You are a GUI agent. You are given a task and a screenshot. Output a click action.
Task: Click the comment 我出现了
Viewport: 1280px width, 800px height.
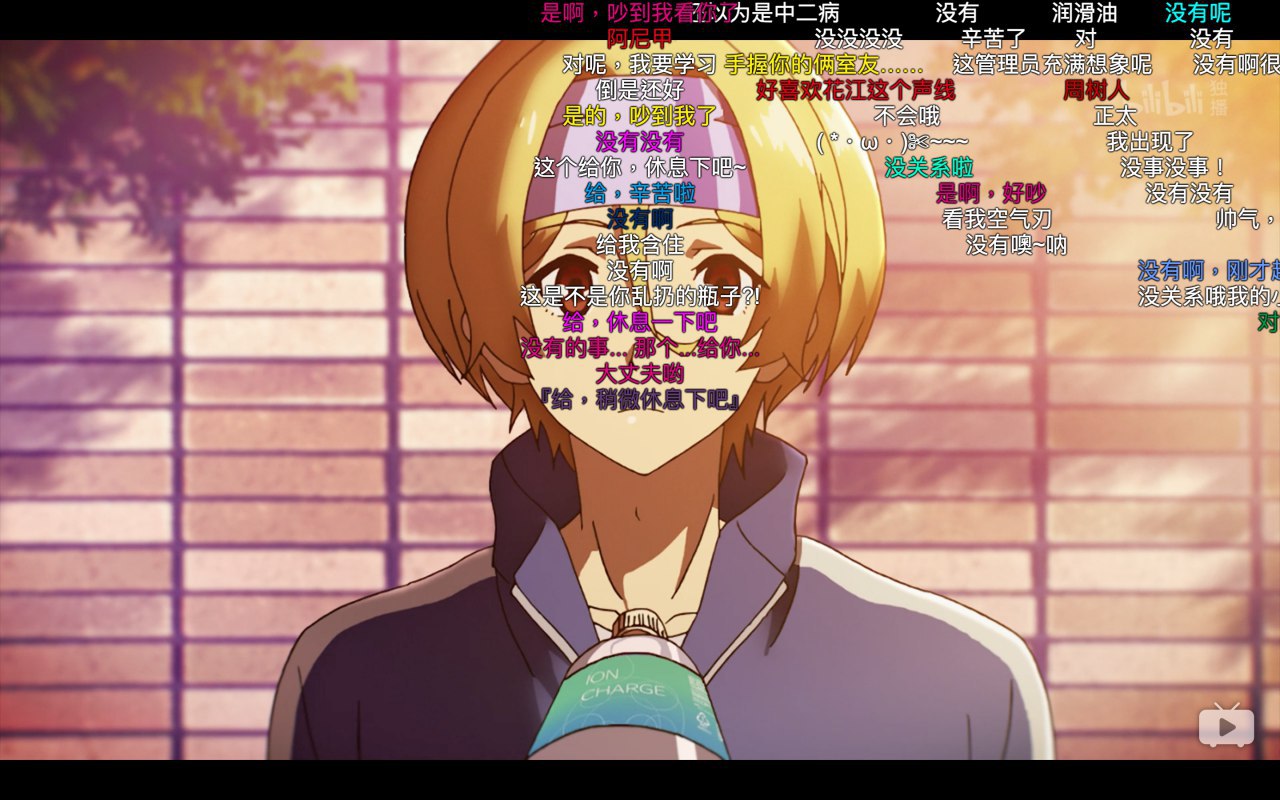1151,142
